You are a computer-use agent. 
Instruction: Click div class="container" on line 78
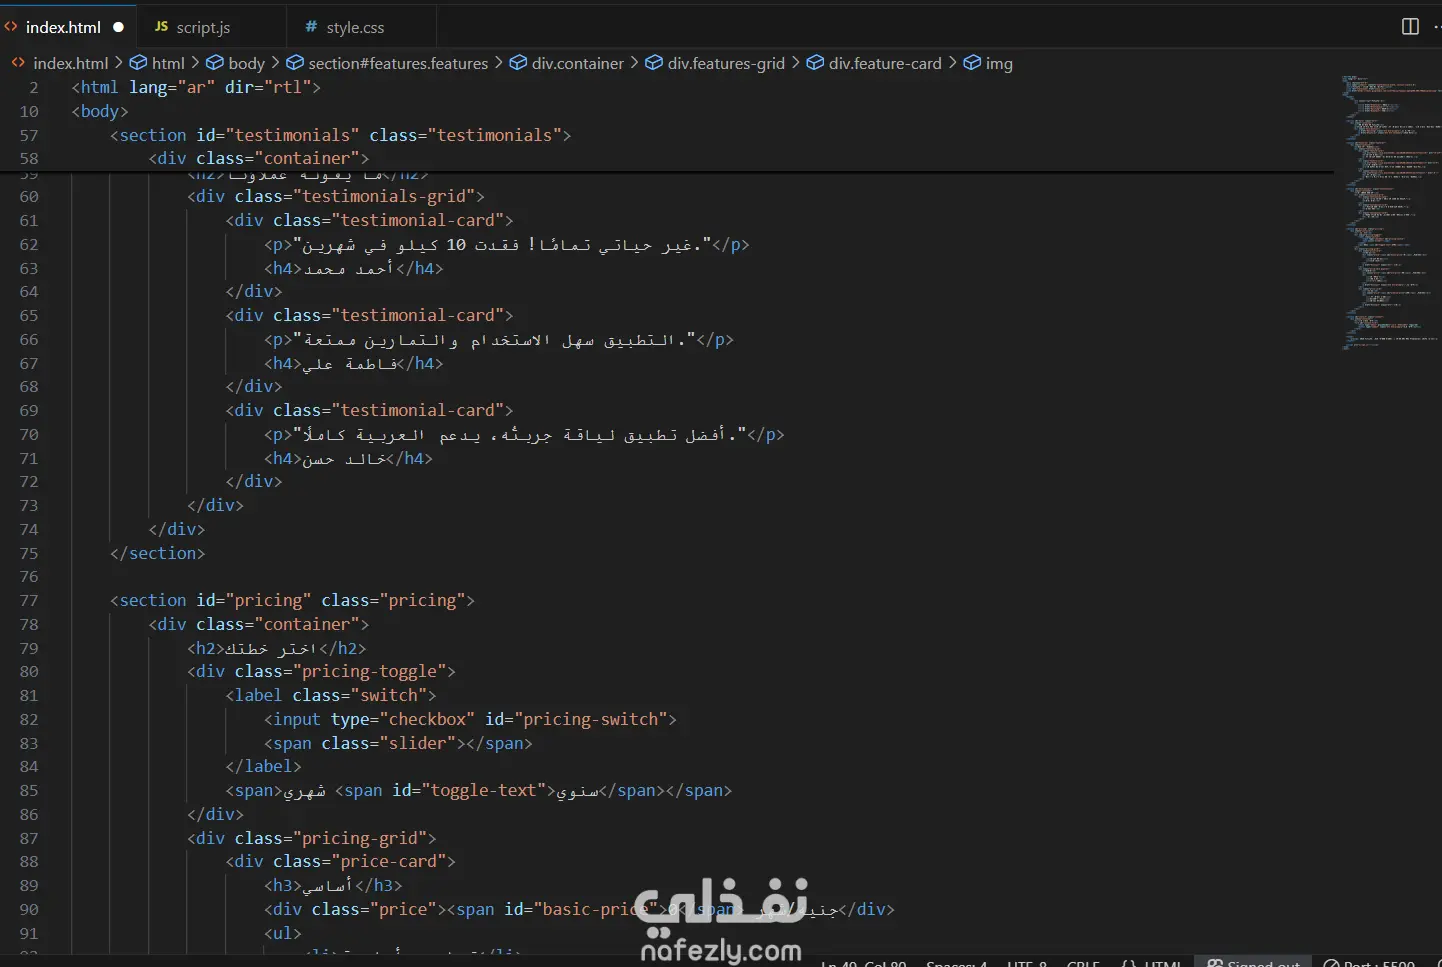click(x=259, y=624)
